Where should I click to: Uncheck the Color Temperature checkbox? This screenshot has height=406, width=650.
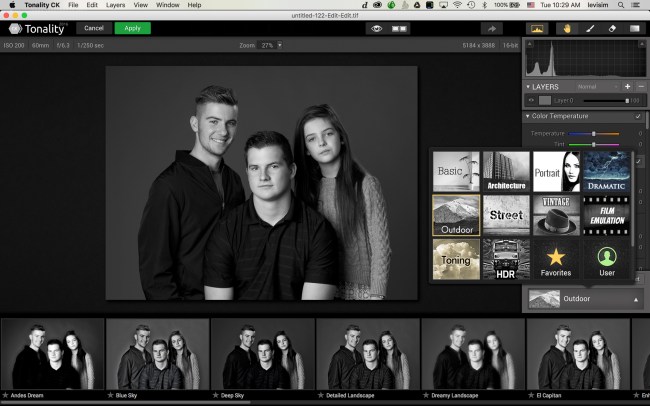click(638, 117)
